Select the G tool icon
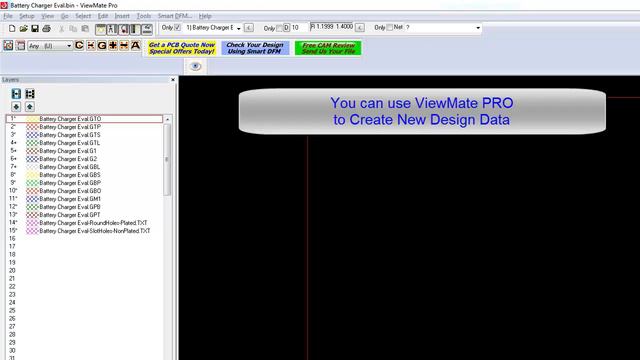640x360 pixels. tap(102, 45)
